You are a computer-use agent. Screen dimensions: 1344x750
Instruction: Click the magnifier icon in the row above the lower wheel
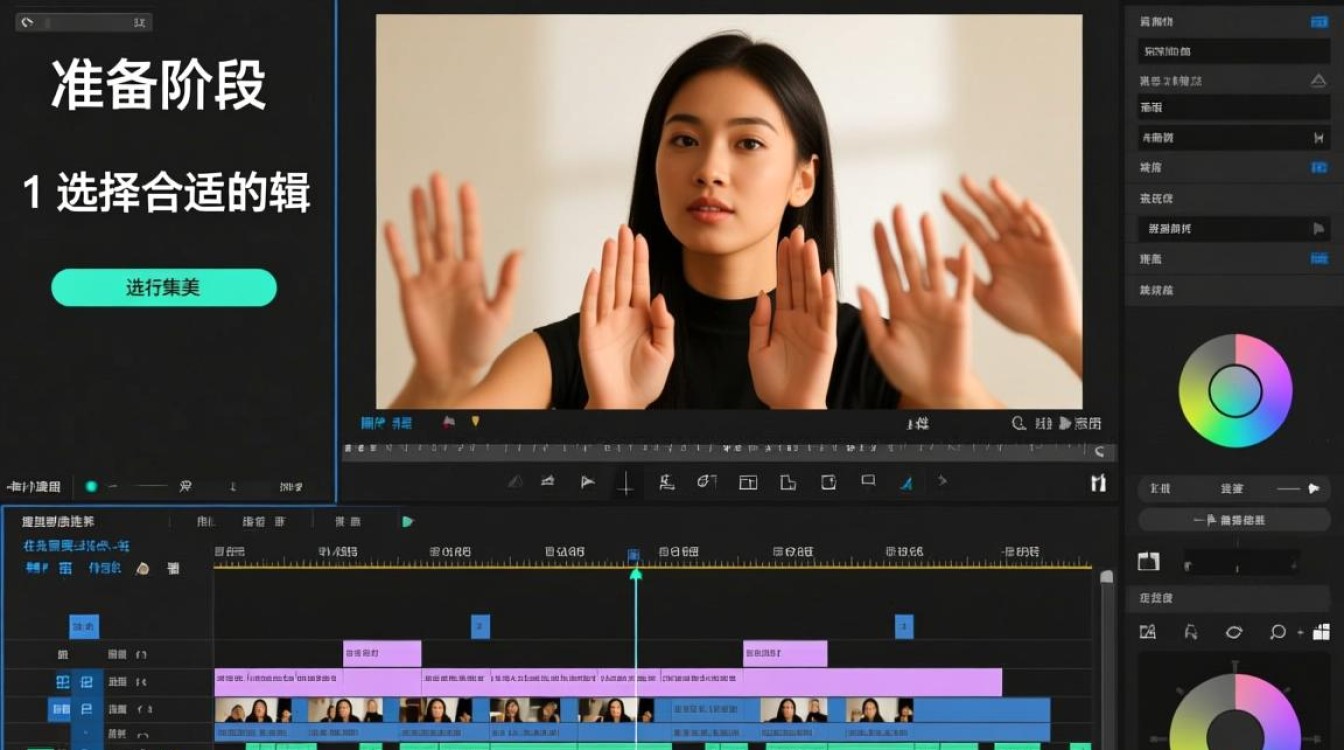click(x=1277, y=632)
